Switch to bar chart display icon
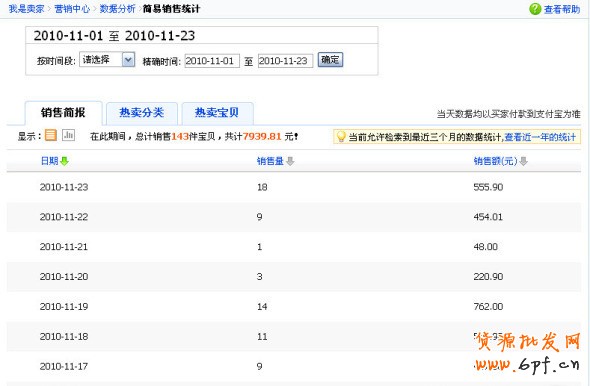 pos(68,135)
